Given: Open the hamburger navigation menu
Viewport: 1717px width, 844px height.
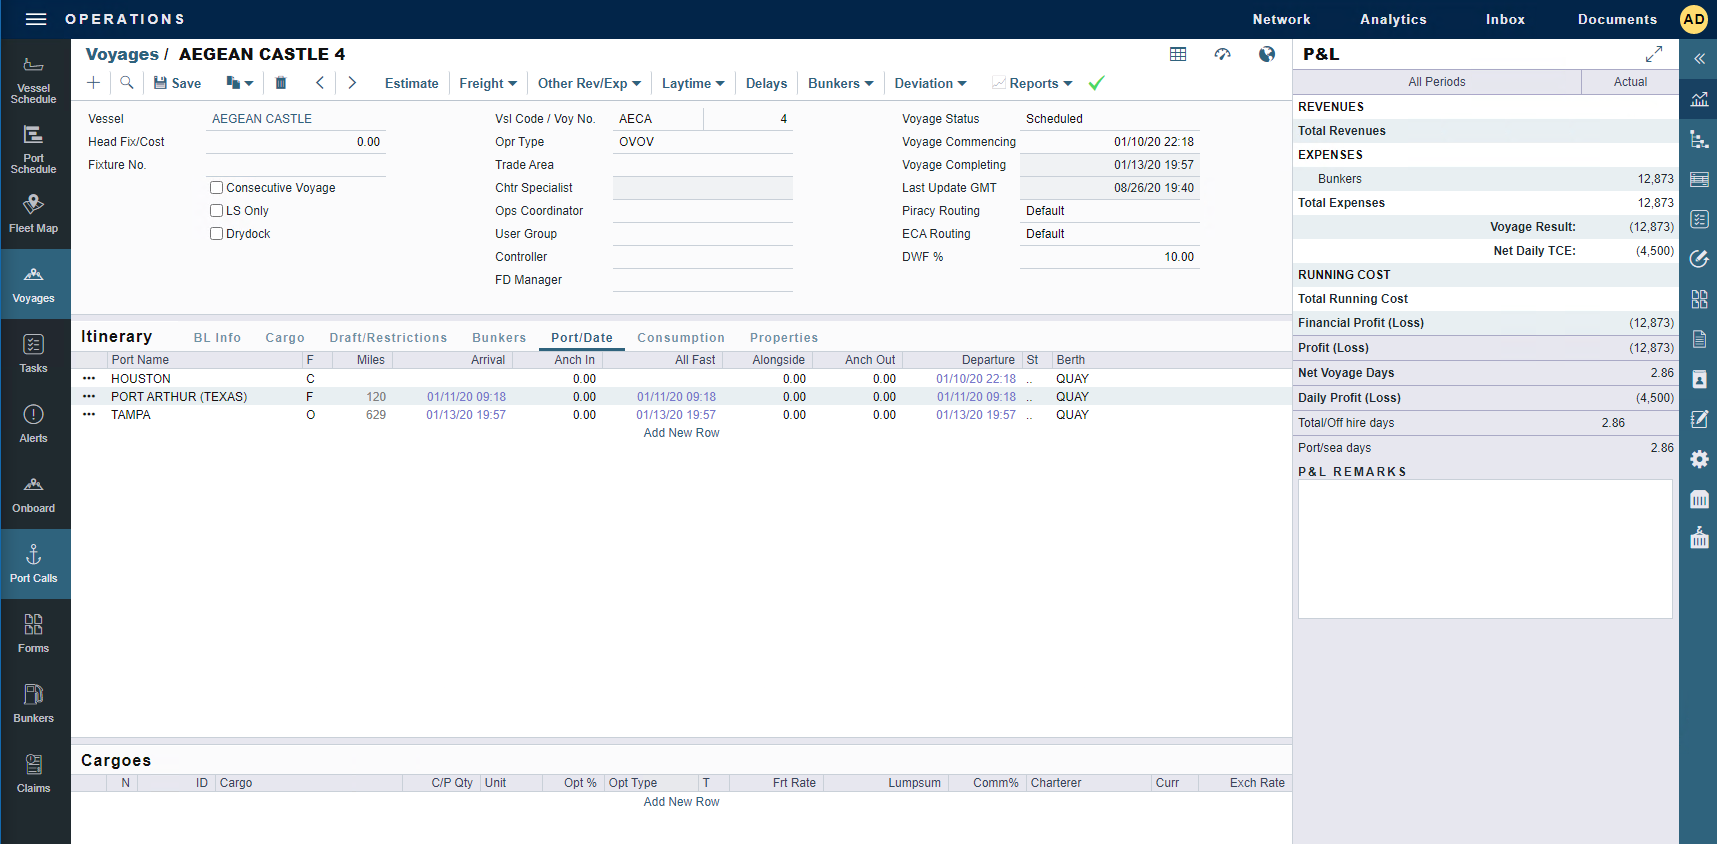Looking at the screenshot, I should (x=36, y=19).
